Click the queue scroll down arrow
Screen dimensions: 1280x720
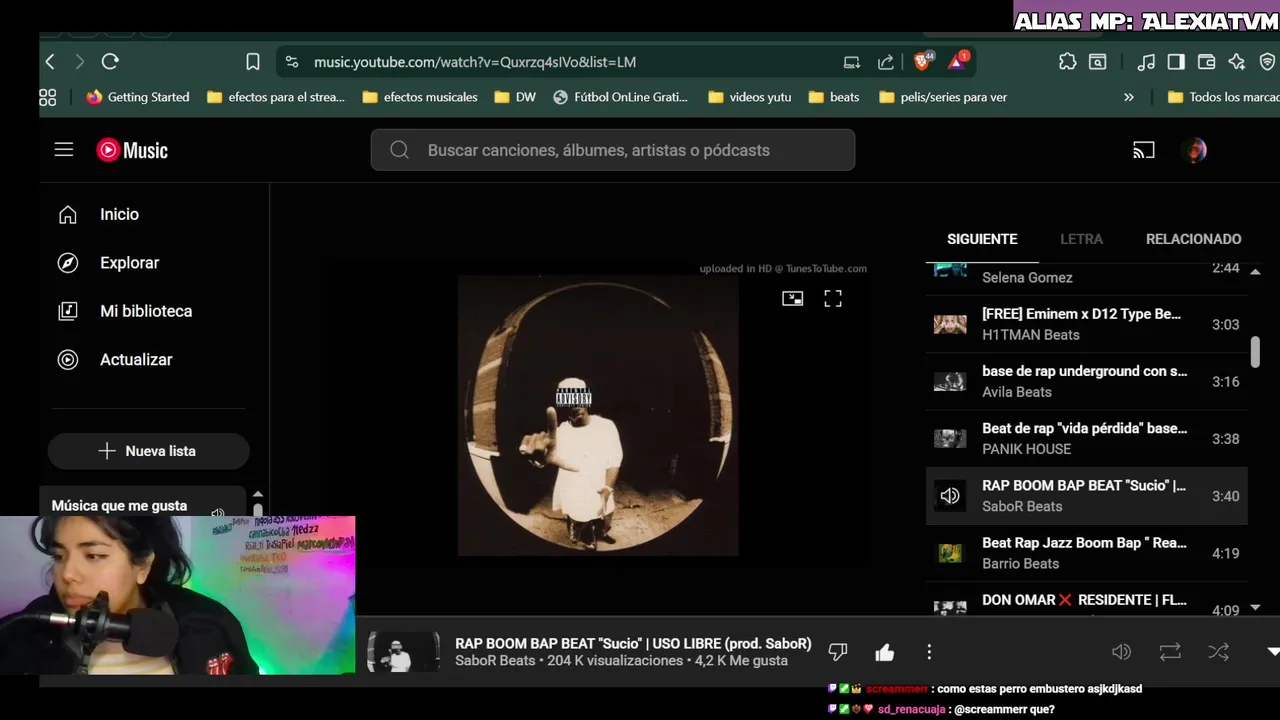click(1255, 607)
